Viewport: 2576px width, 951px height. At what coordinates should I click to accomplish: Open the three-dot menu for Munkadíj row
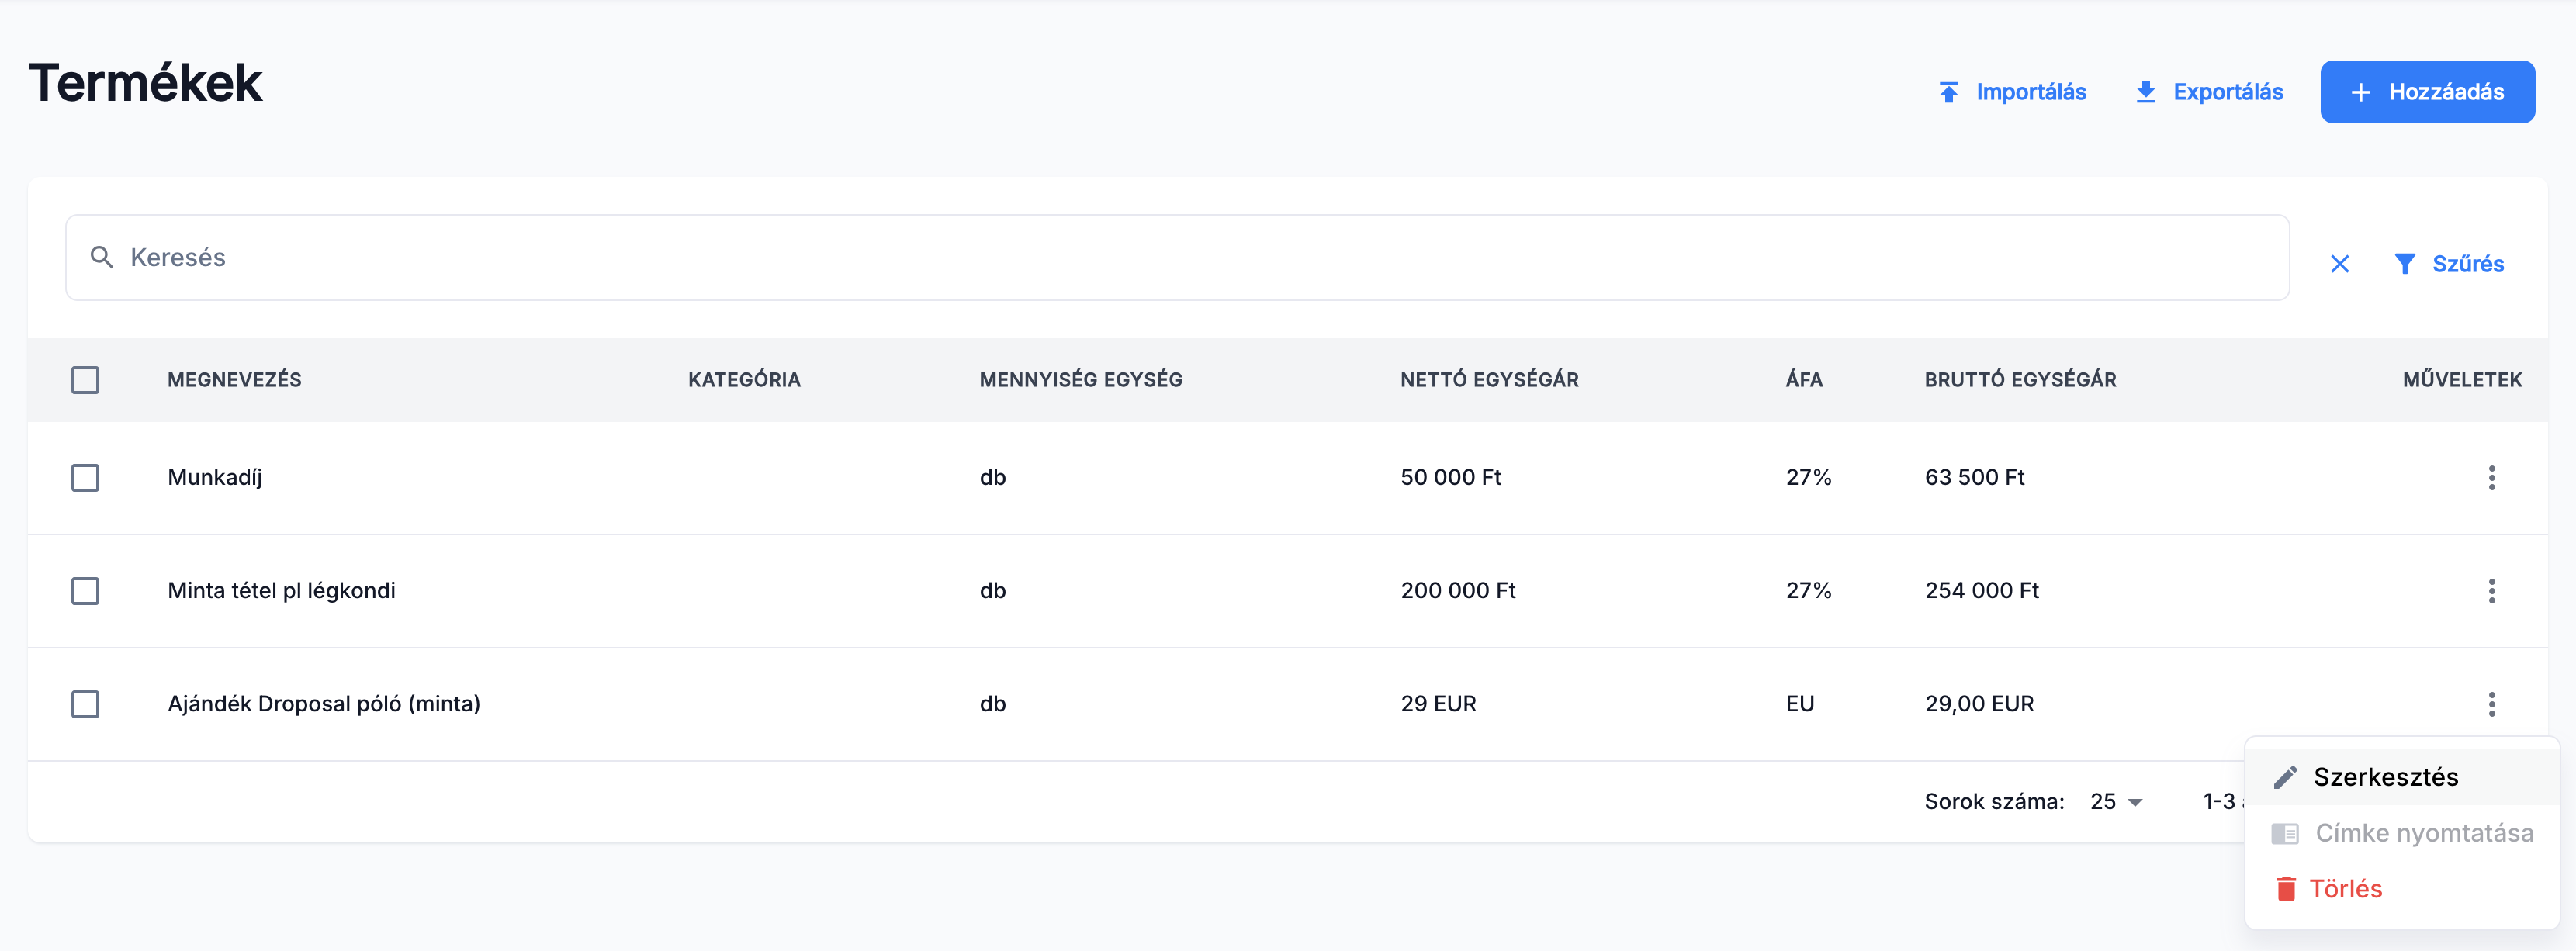coord(2491,478)
